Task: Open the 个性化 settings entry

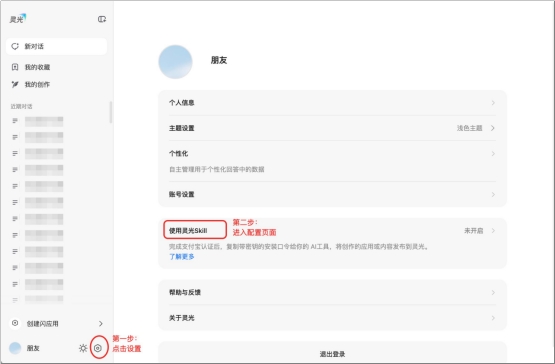Action: (x=332, y=161)
